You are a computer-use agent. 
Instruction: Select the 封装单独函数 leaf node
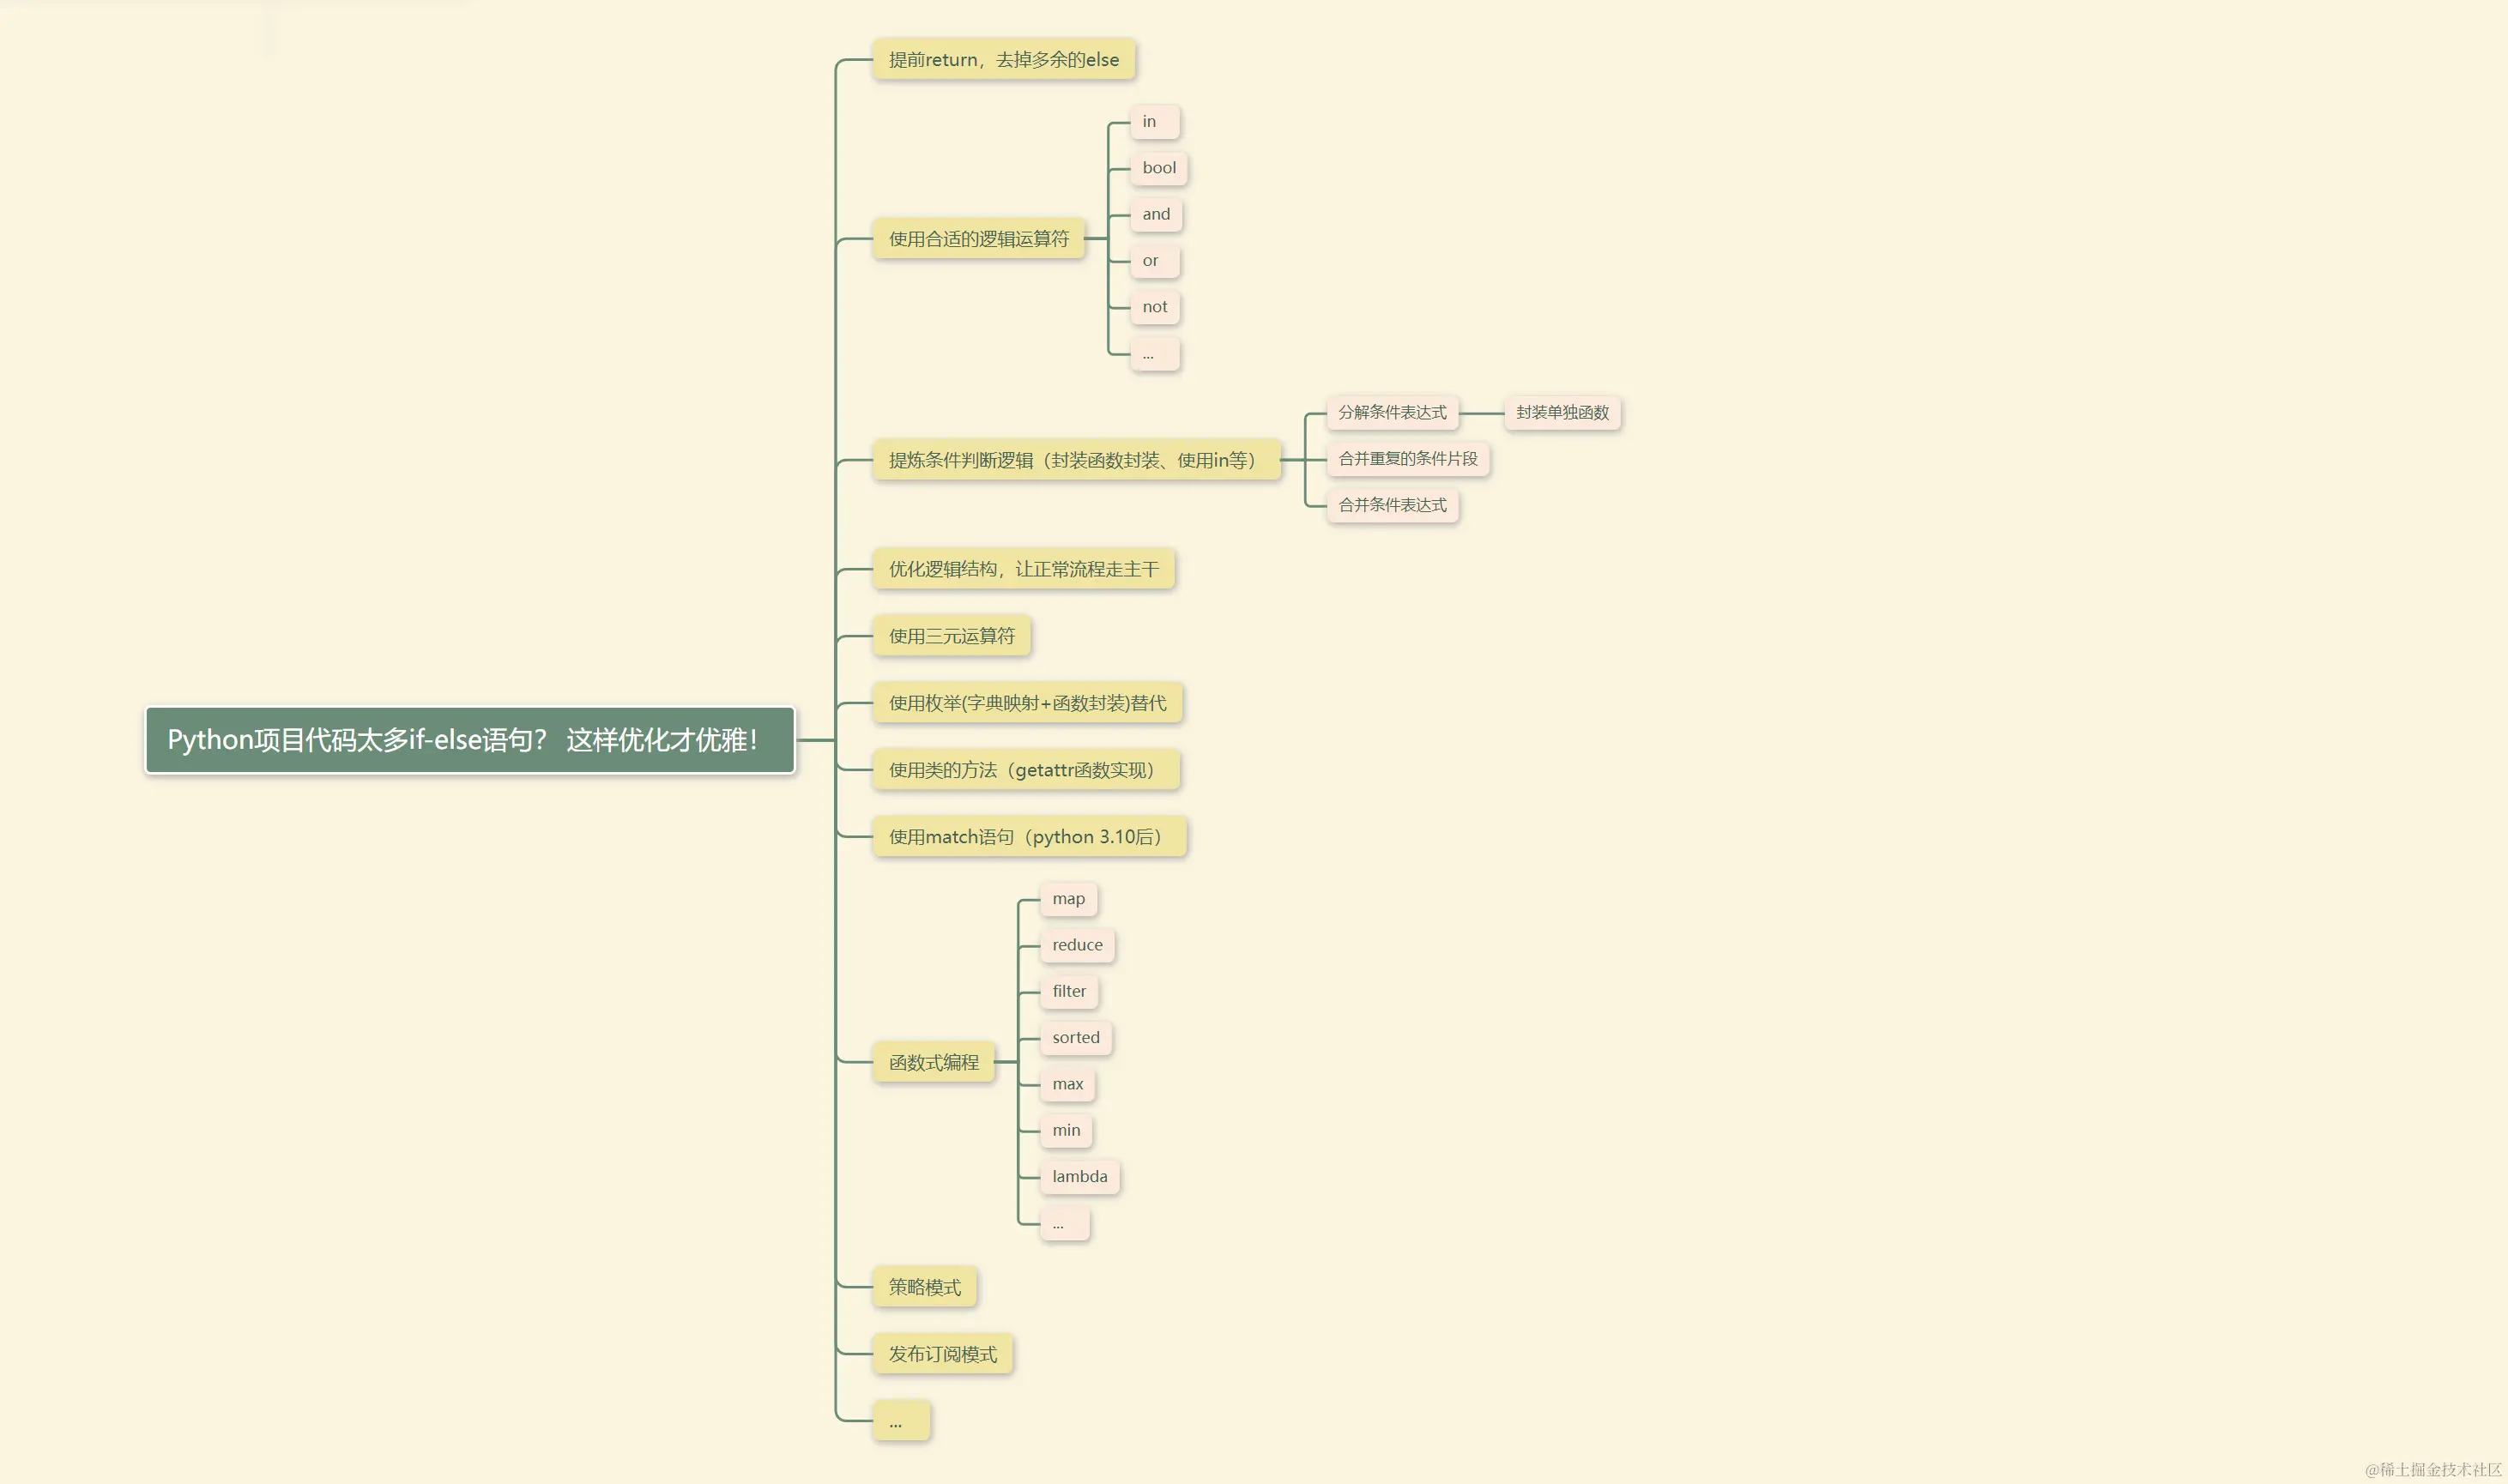(1561, 412)
